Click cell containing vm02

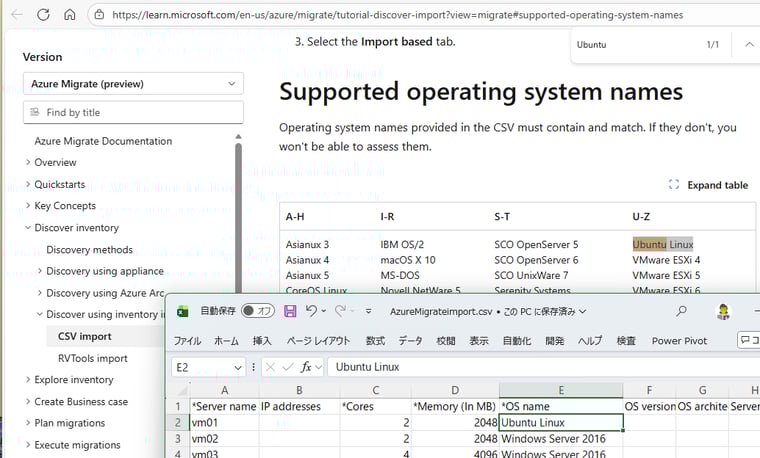point(224,439)
